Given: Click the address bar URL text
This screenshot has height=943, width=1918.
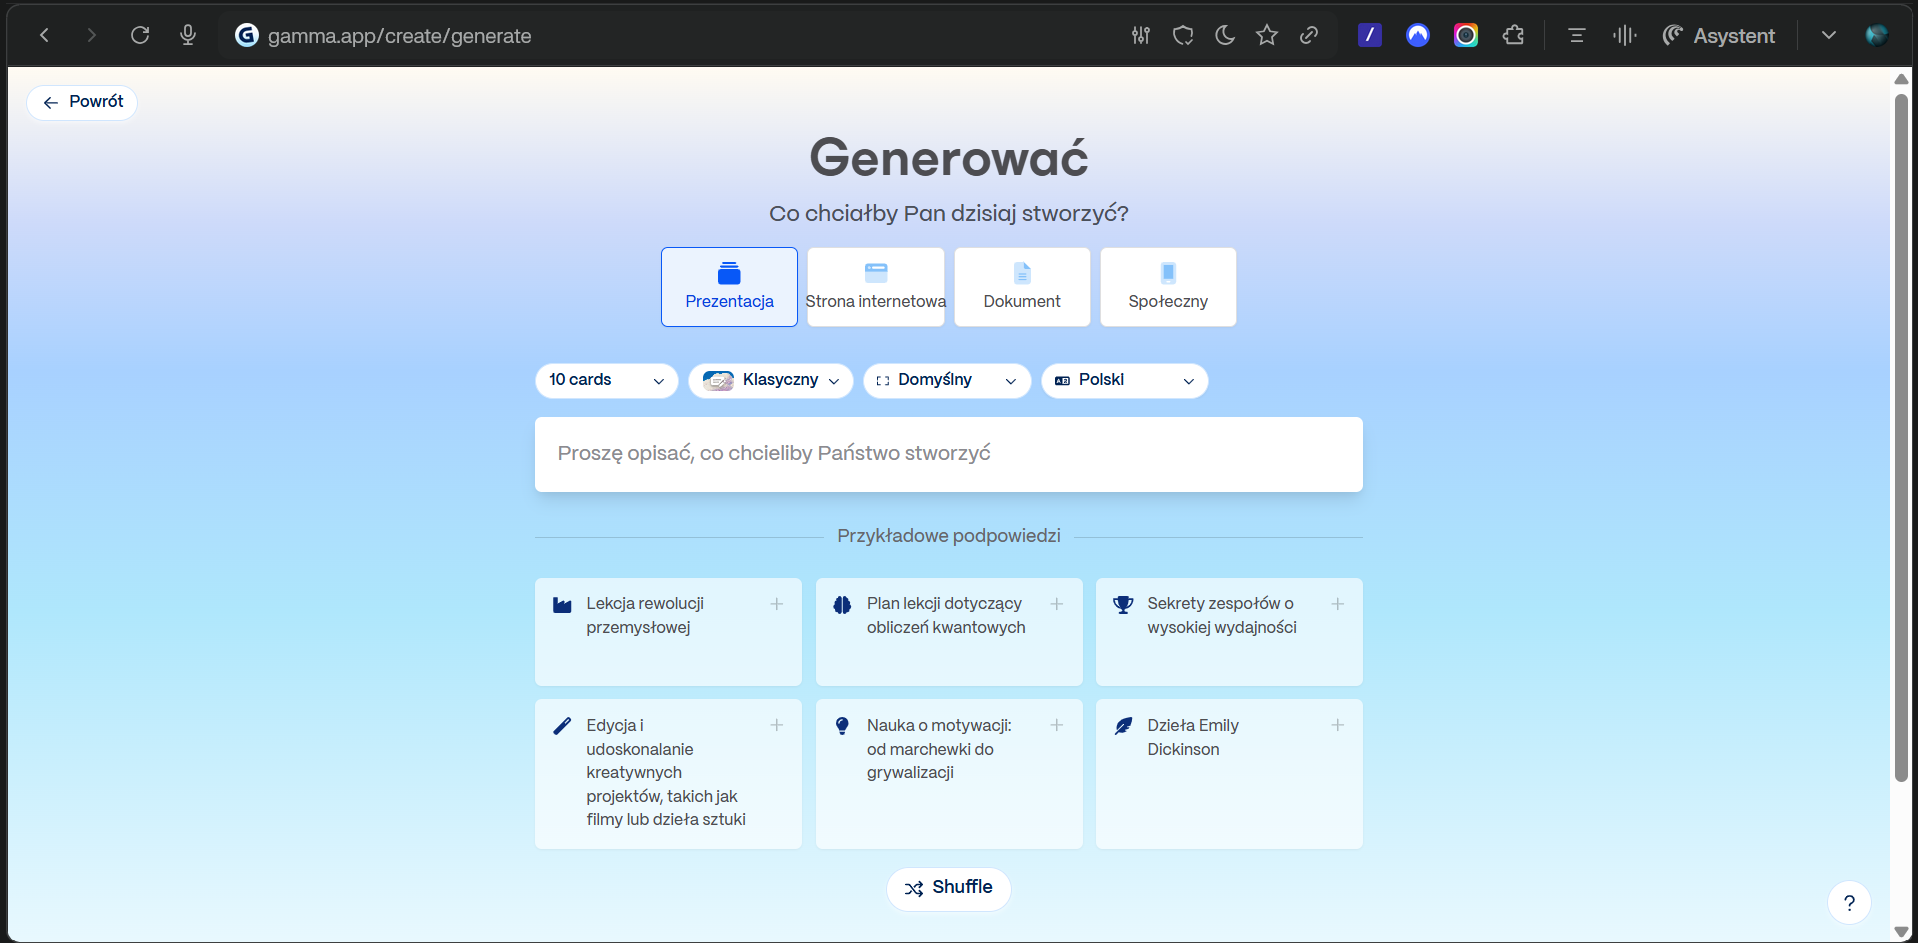Looking at the screenshot, I should click(399, 36).
